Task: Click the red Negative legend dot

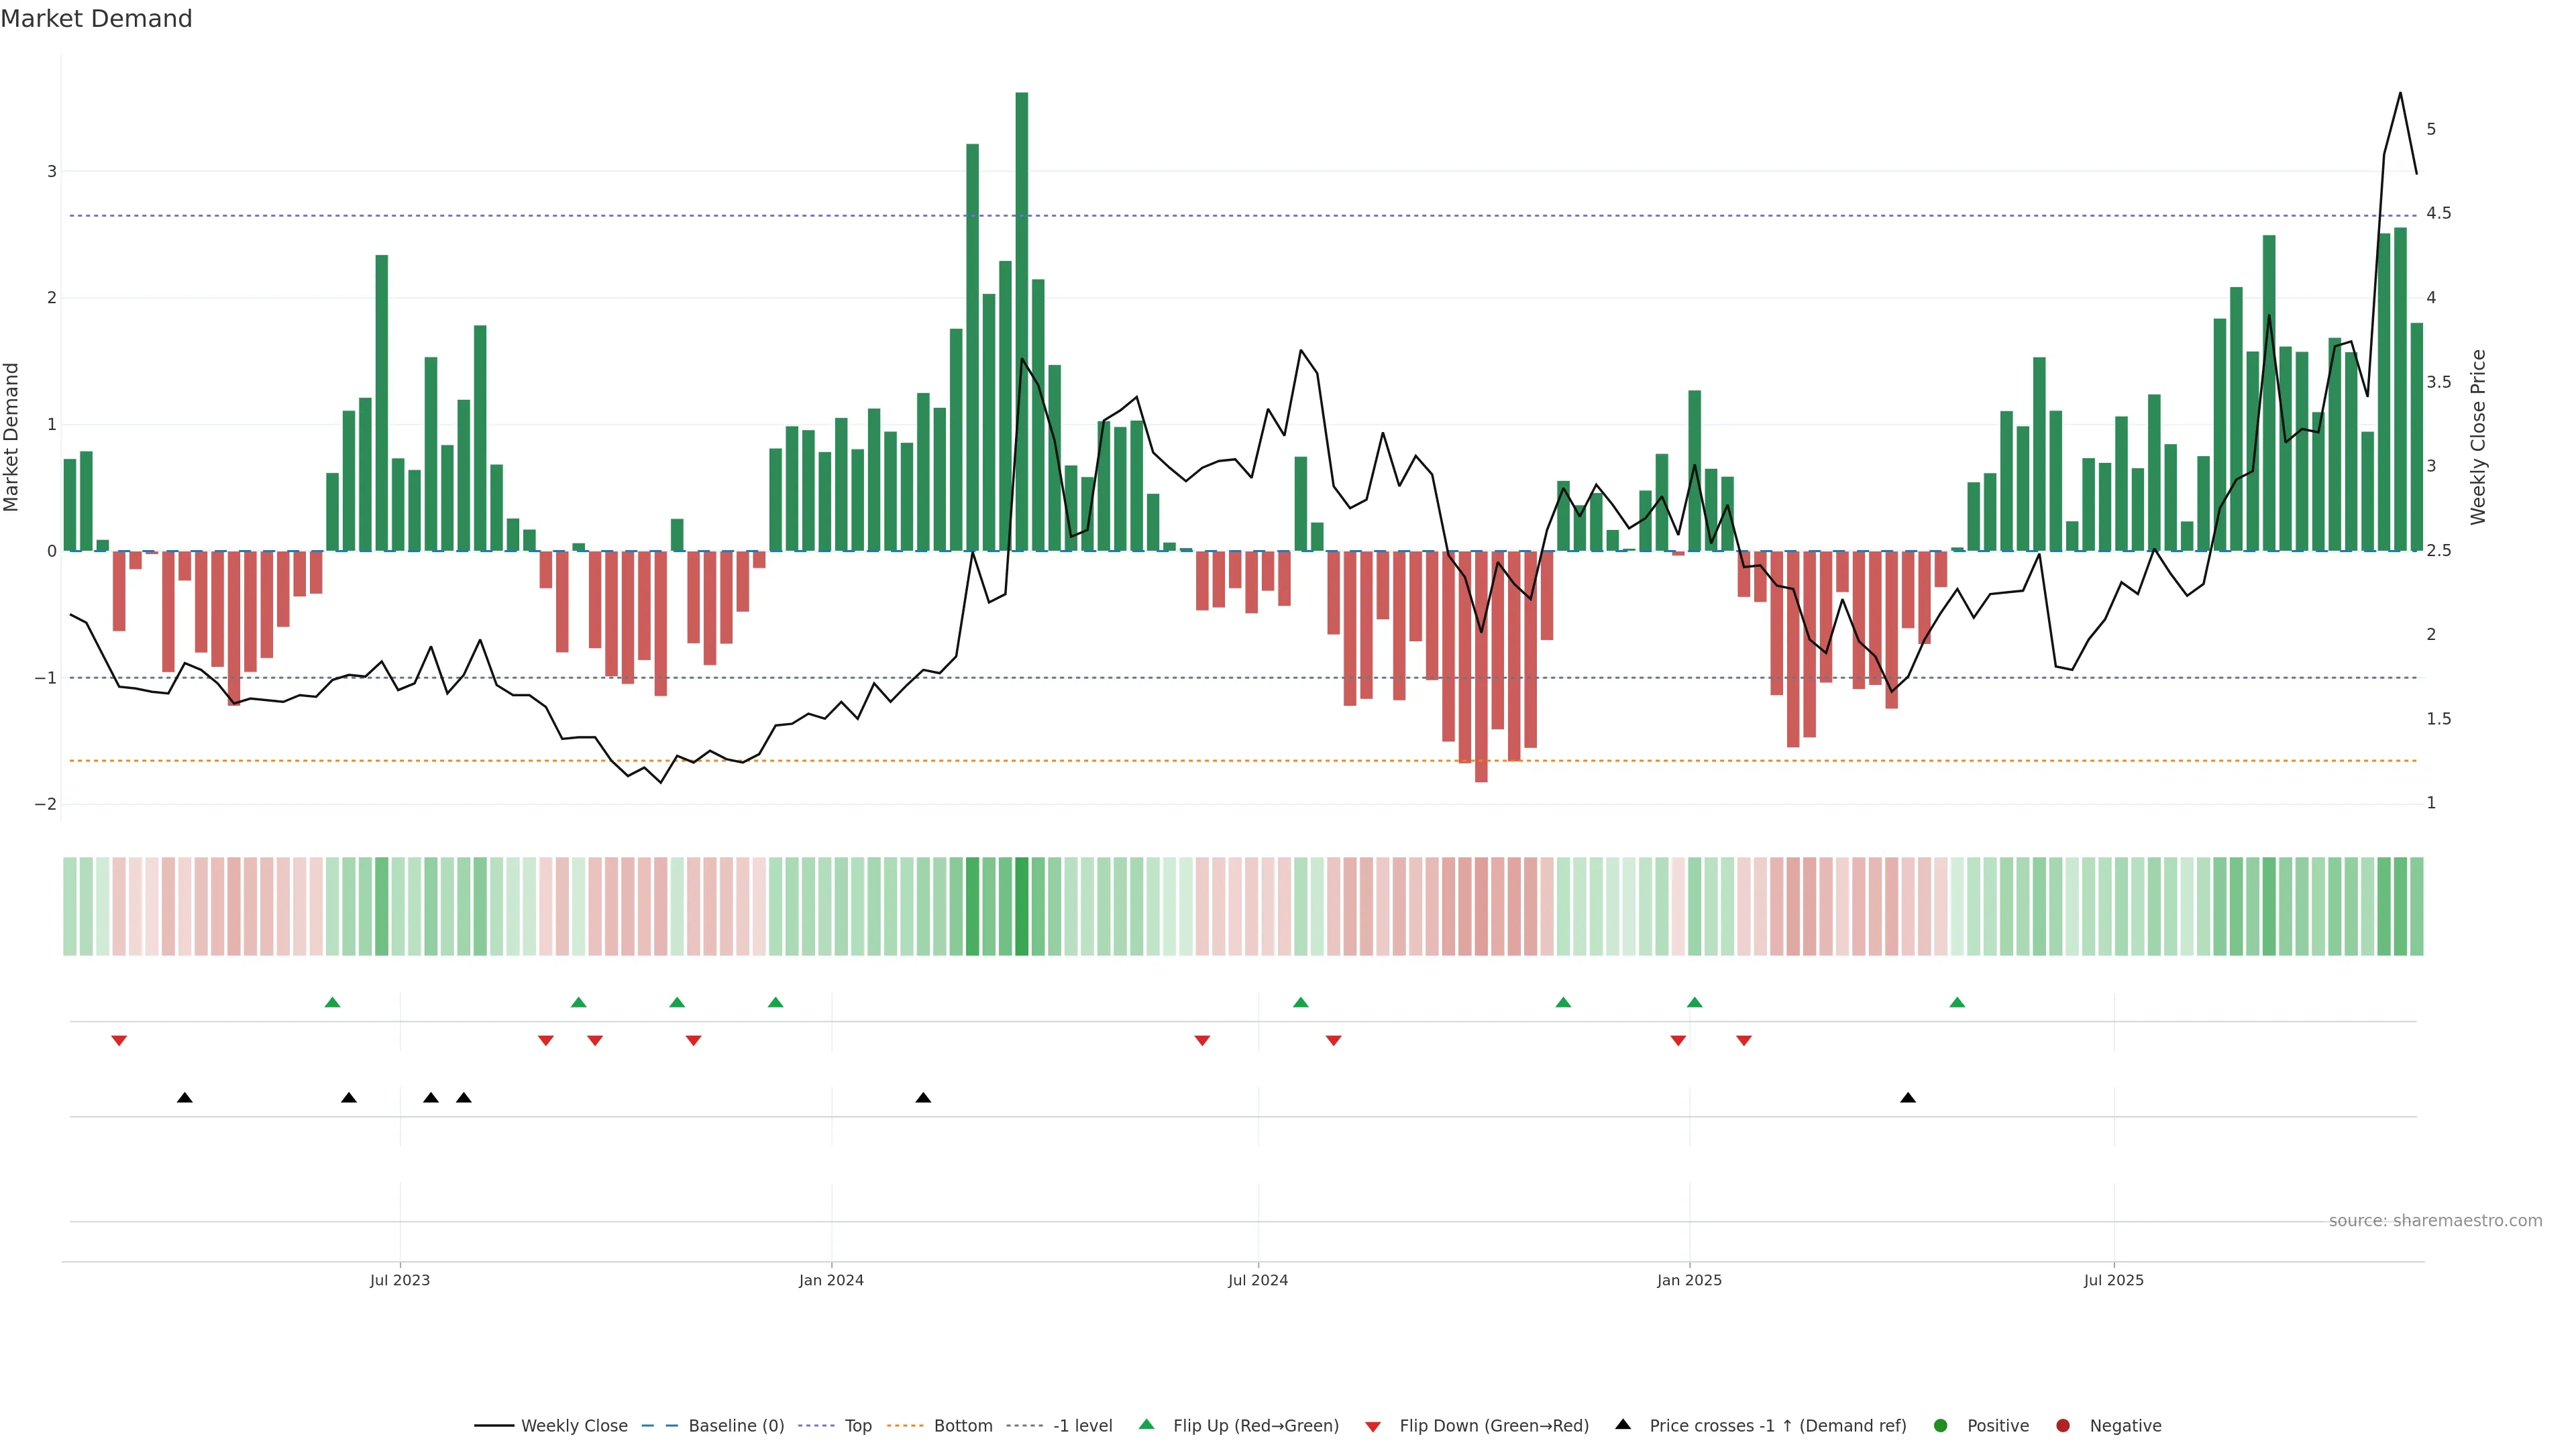Action: point(2063,1426)
